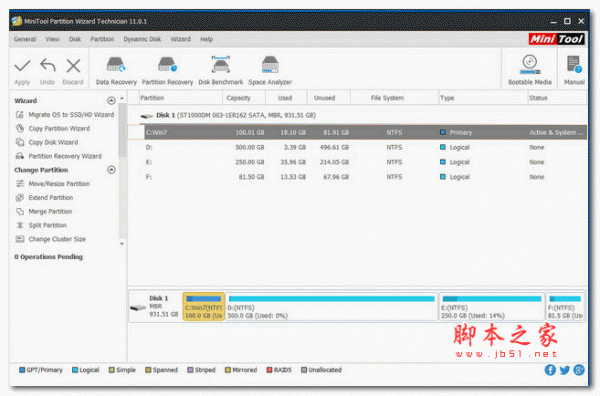Viewport: 600px width, 396px height.
Task: Click the 496.61 GB unused value
Action: tap(334, 147)
